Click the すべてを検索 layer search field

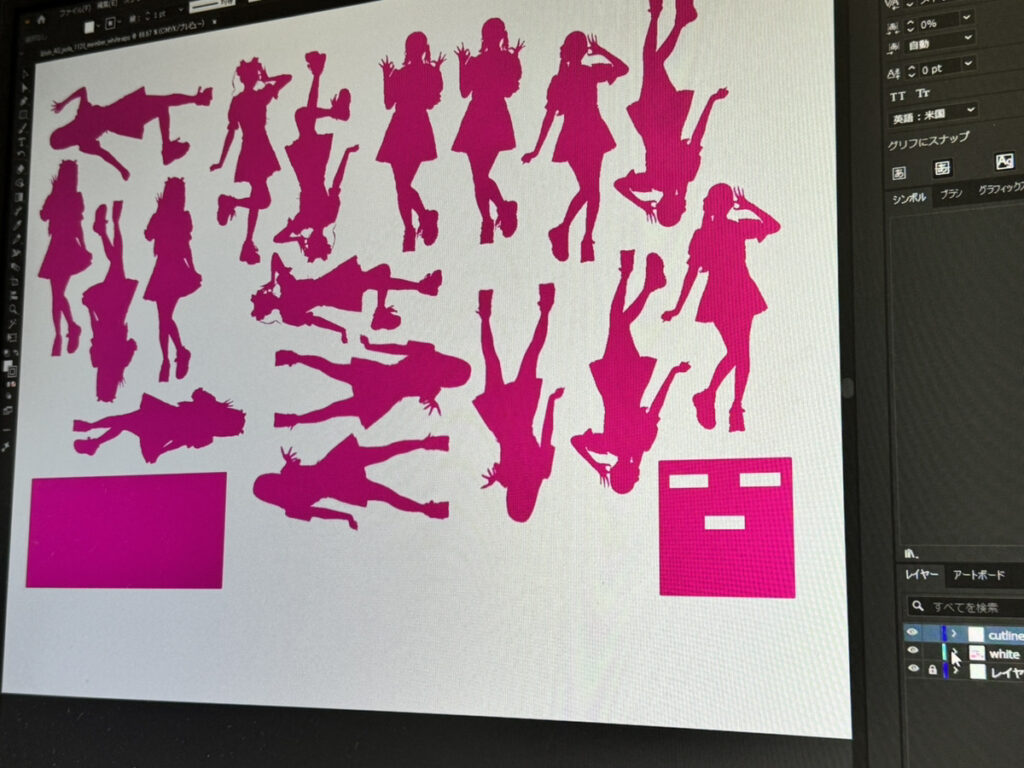pyautogui.click(x=975, y=607)
